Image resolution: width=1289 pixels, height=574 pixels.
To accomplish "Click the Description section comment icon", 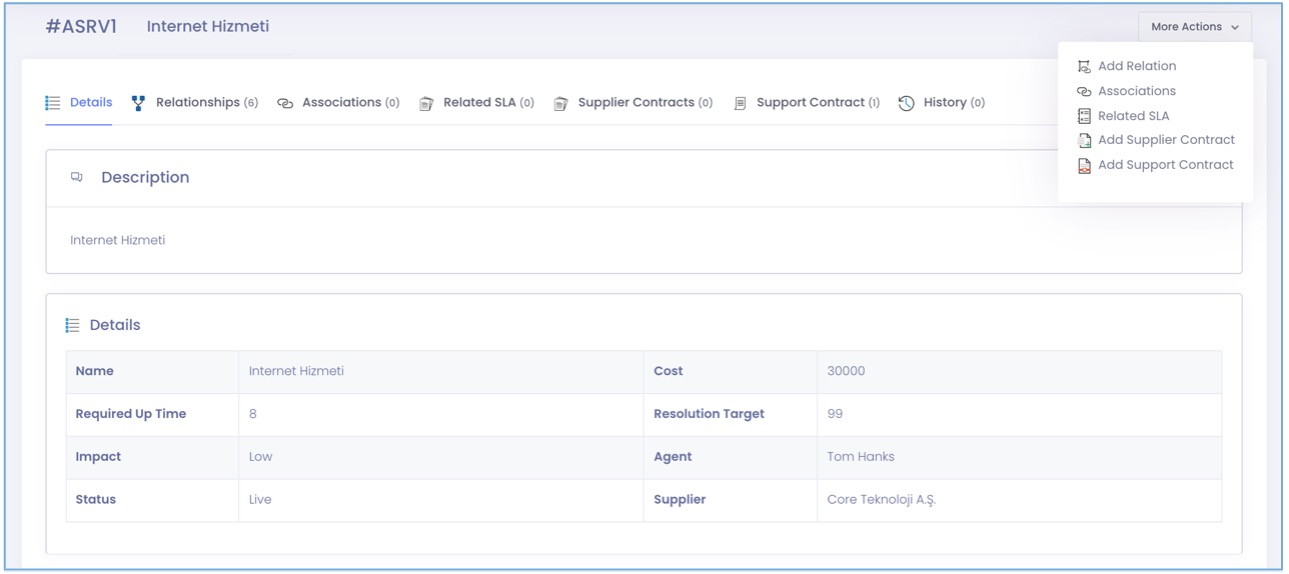I will point(77,177).
